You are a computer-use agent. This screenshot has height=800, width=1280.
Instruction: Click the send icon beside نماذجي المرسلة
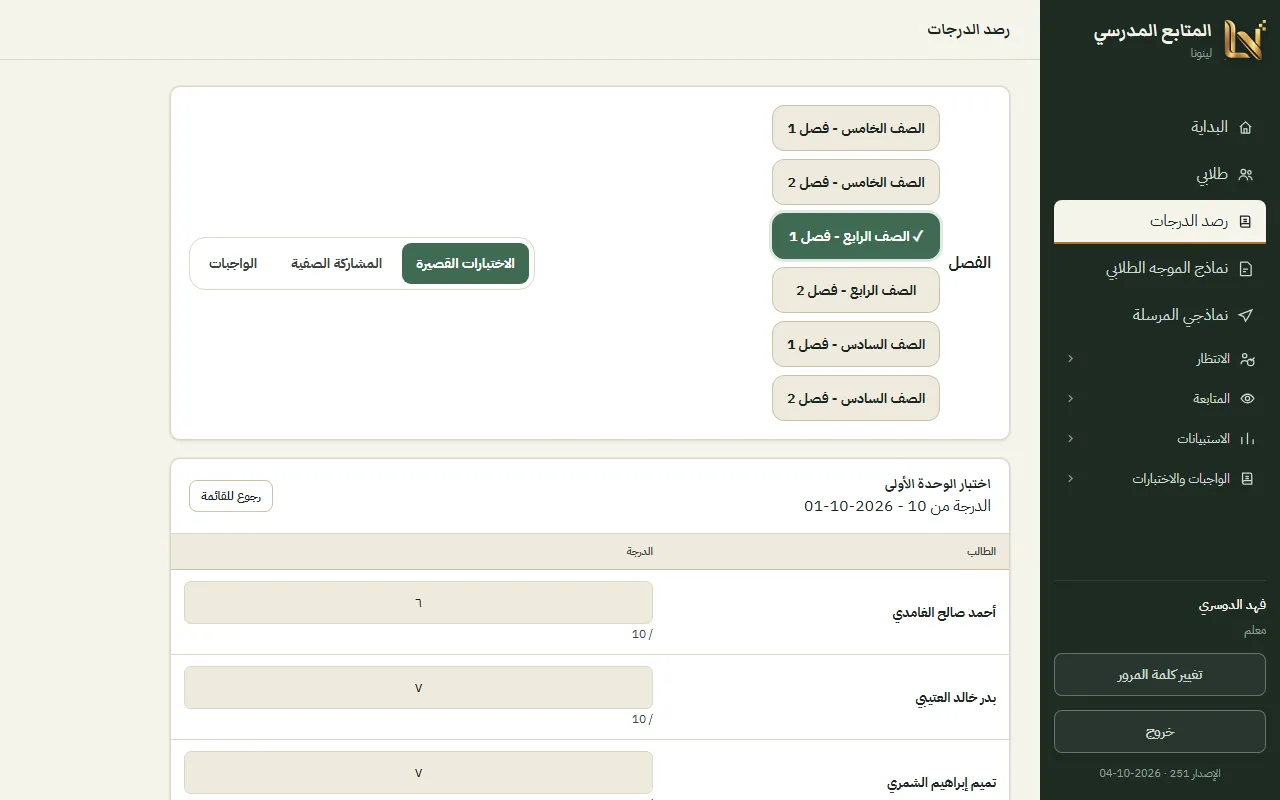[x=1245, y=315]
